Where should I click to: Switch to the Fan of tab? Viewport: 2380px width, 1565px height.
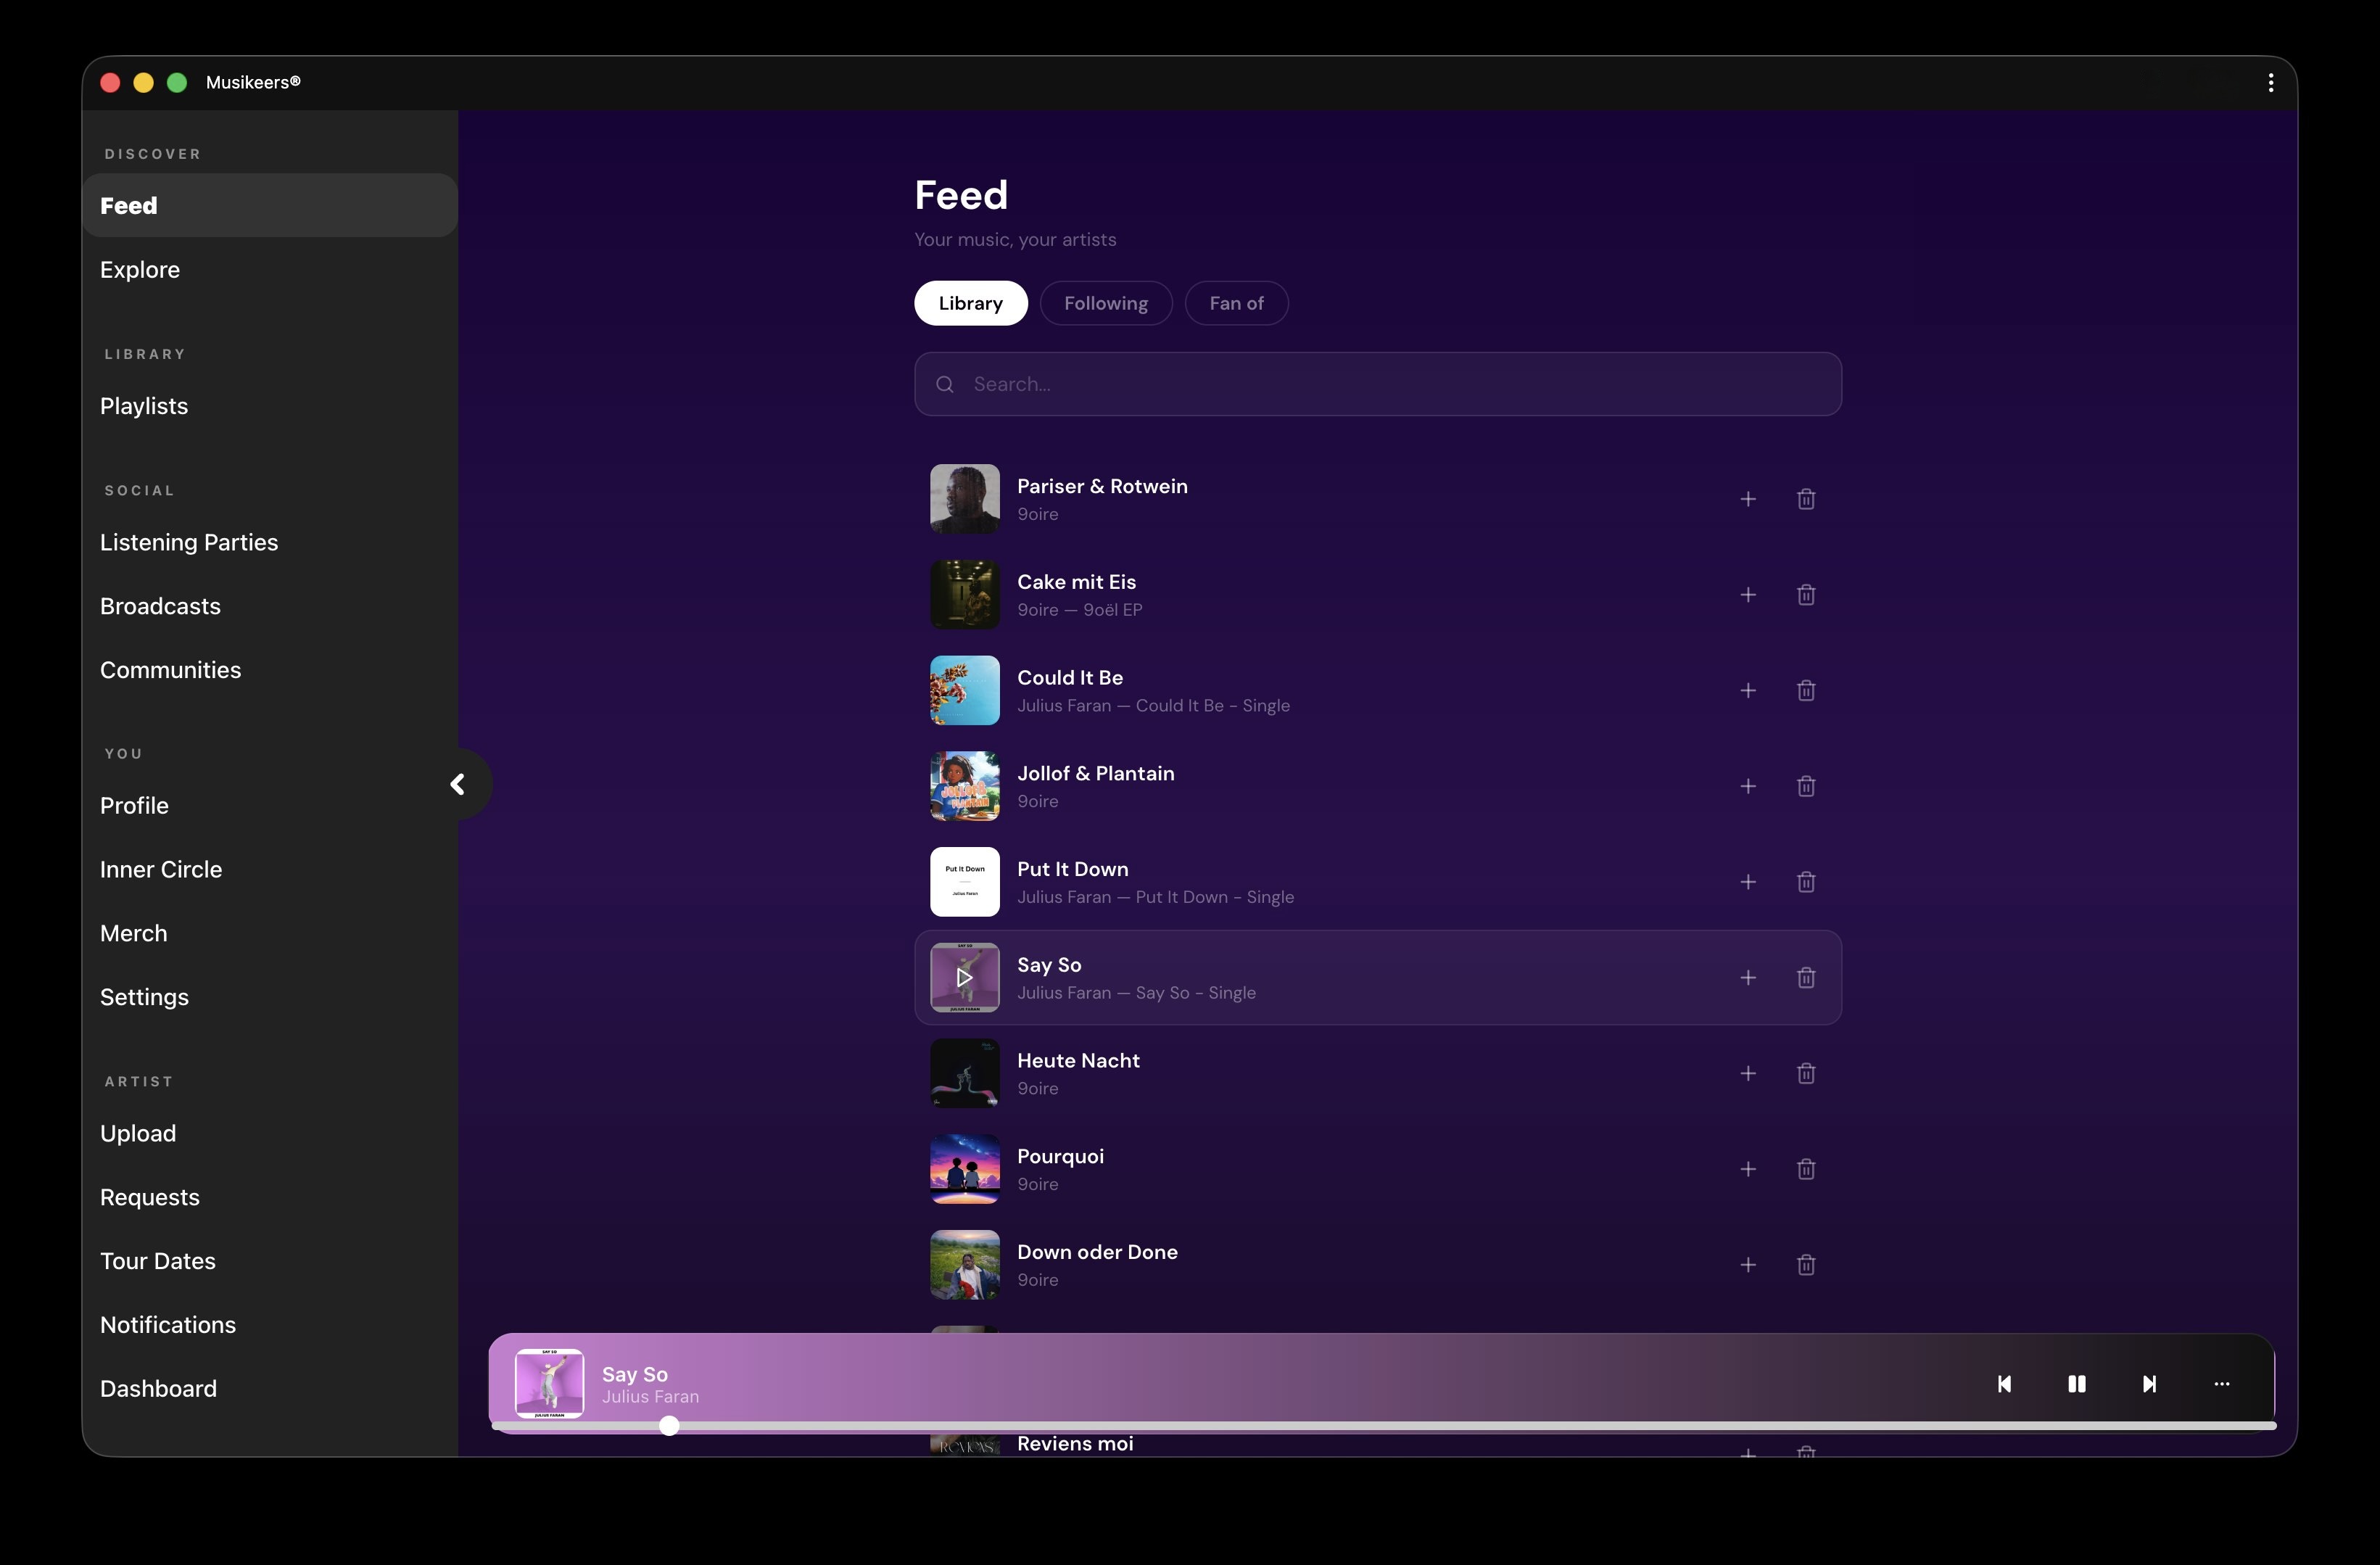click(x=1236, y=303)
